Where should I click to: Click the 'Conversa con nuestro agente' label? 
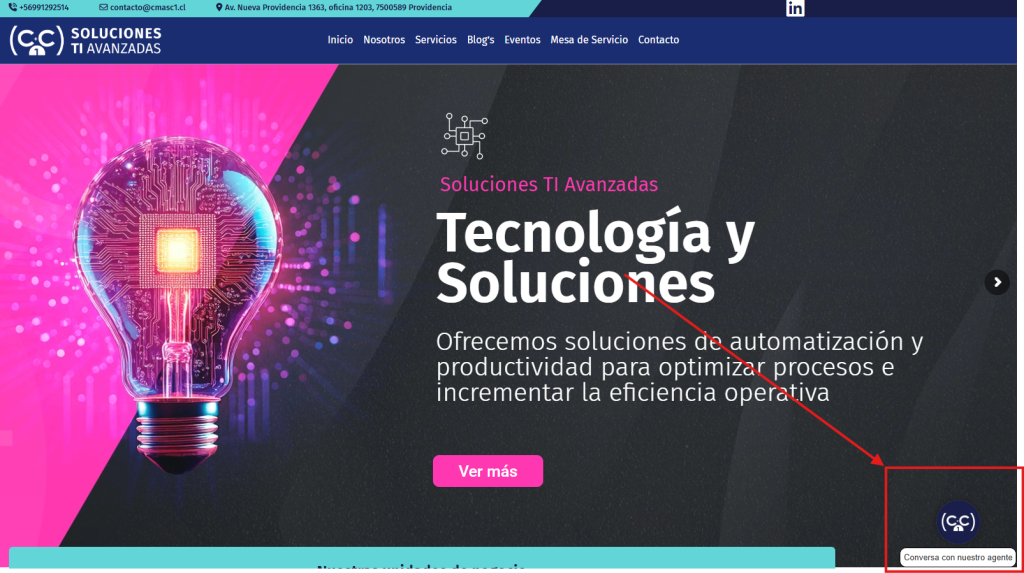tap(958, 557)
